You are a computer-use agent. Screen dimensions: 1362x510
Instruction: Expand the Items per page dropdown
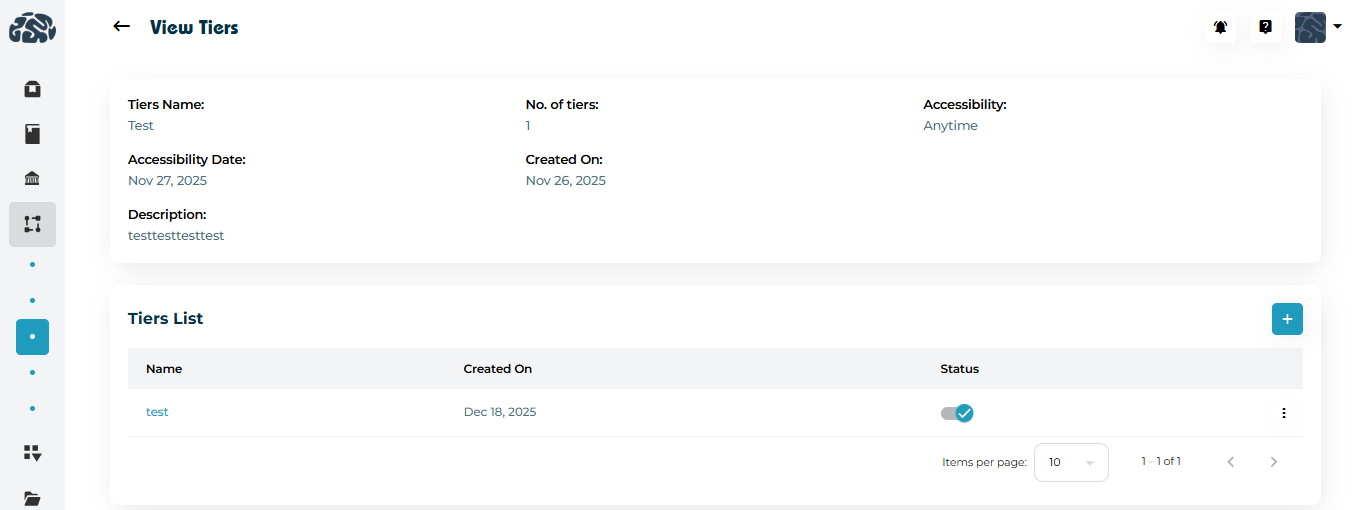tap(1071, 462)
